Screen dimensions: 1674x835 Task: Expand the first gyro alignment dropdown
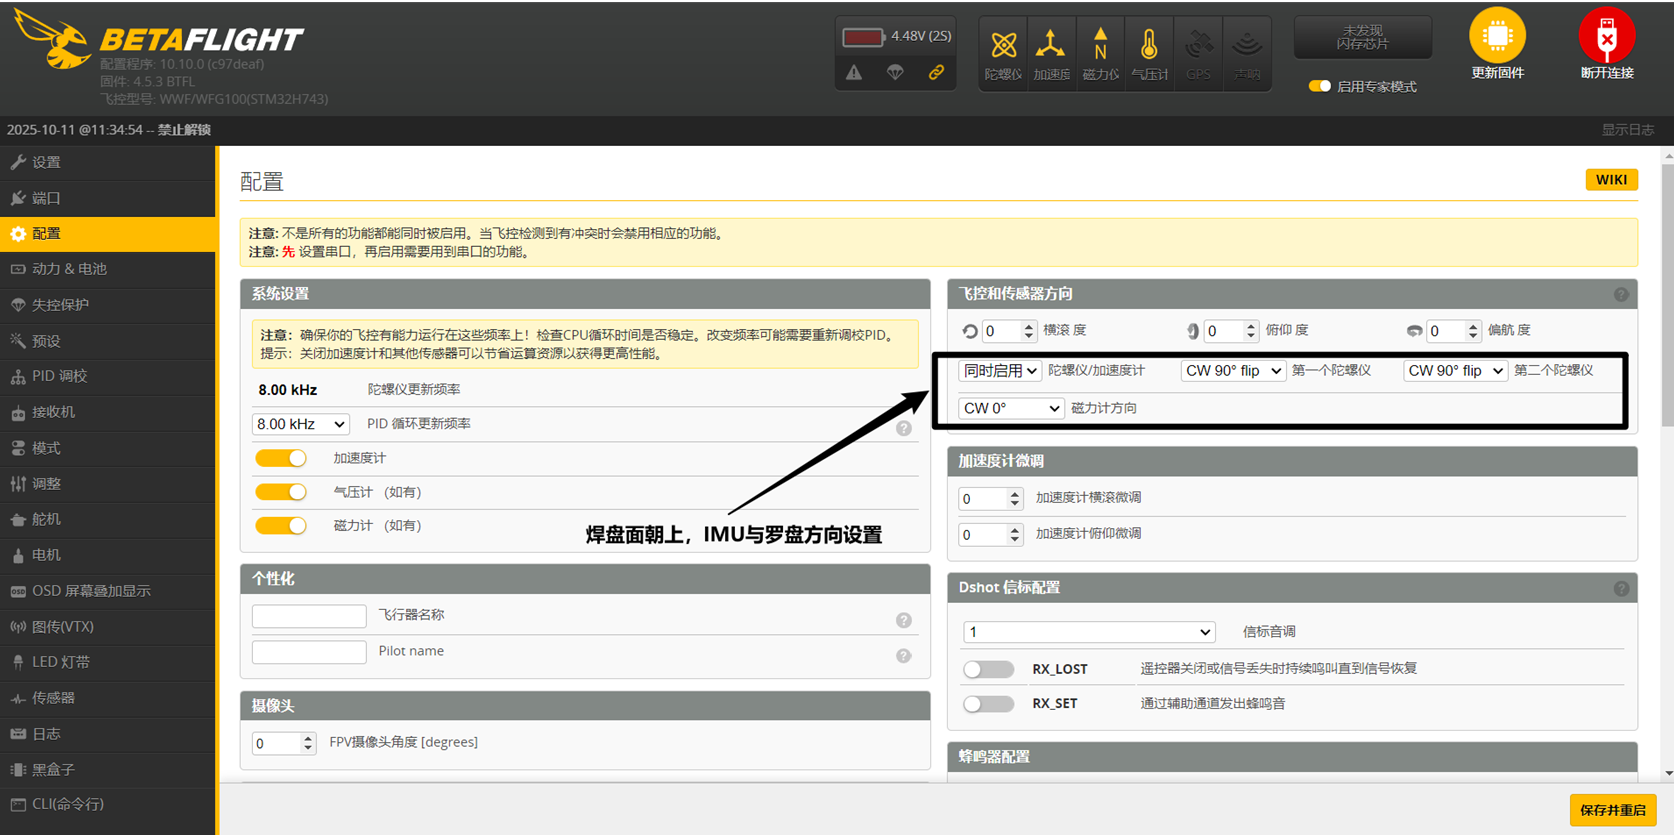tap(1232, 371)
